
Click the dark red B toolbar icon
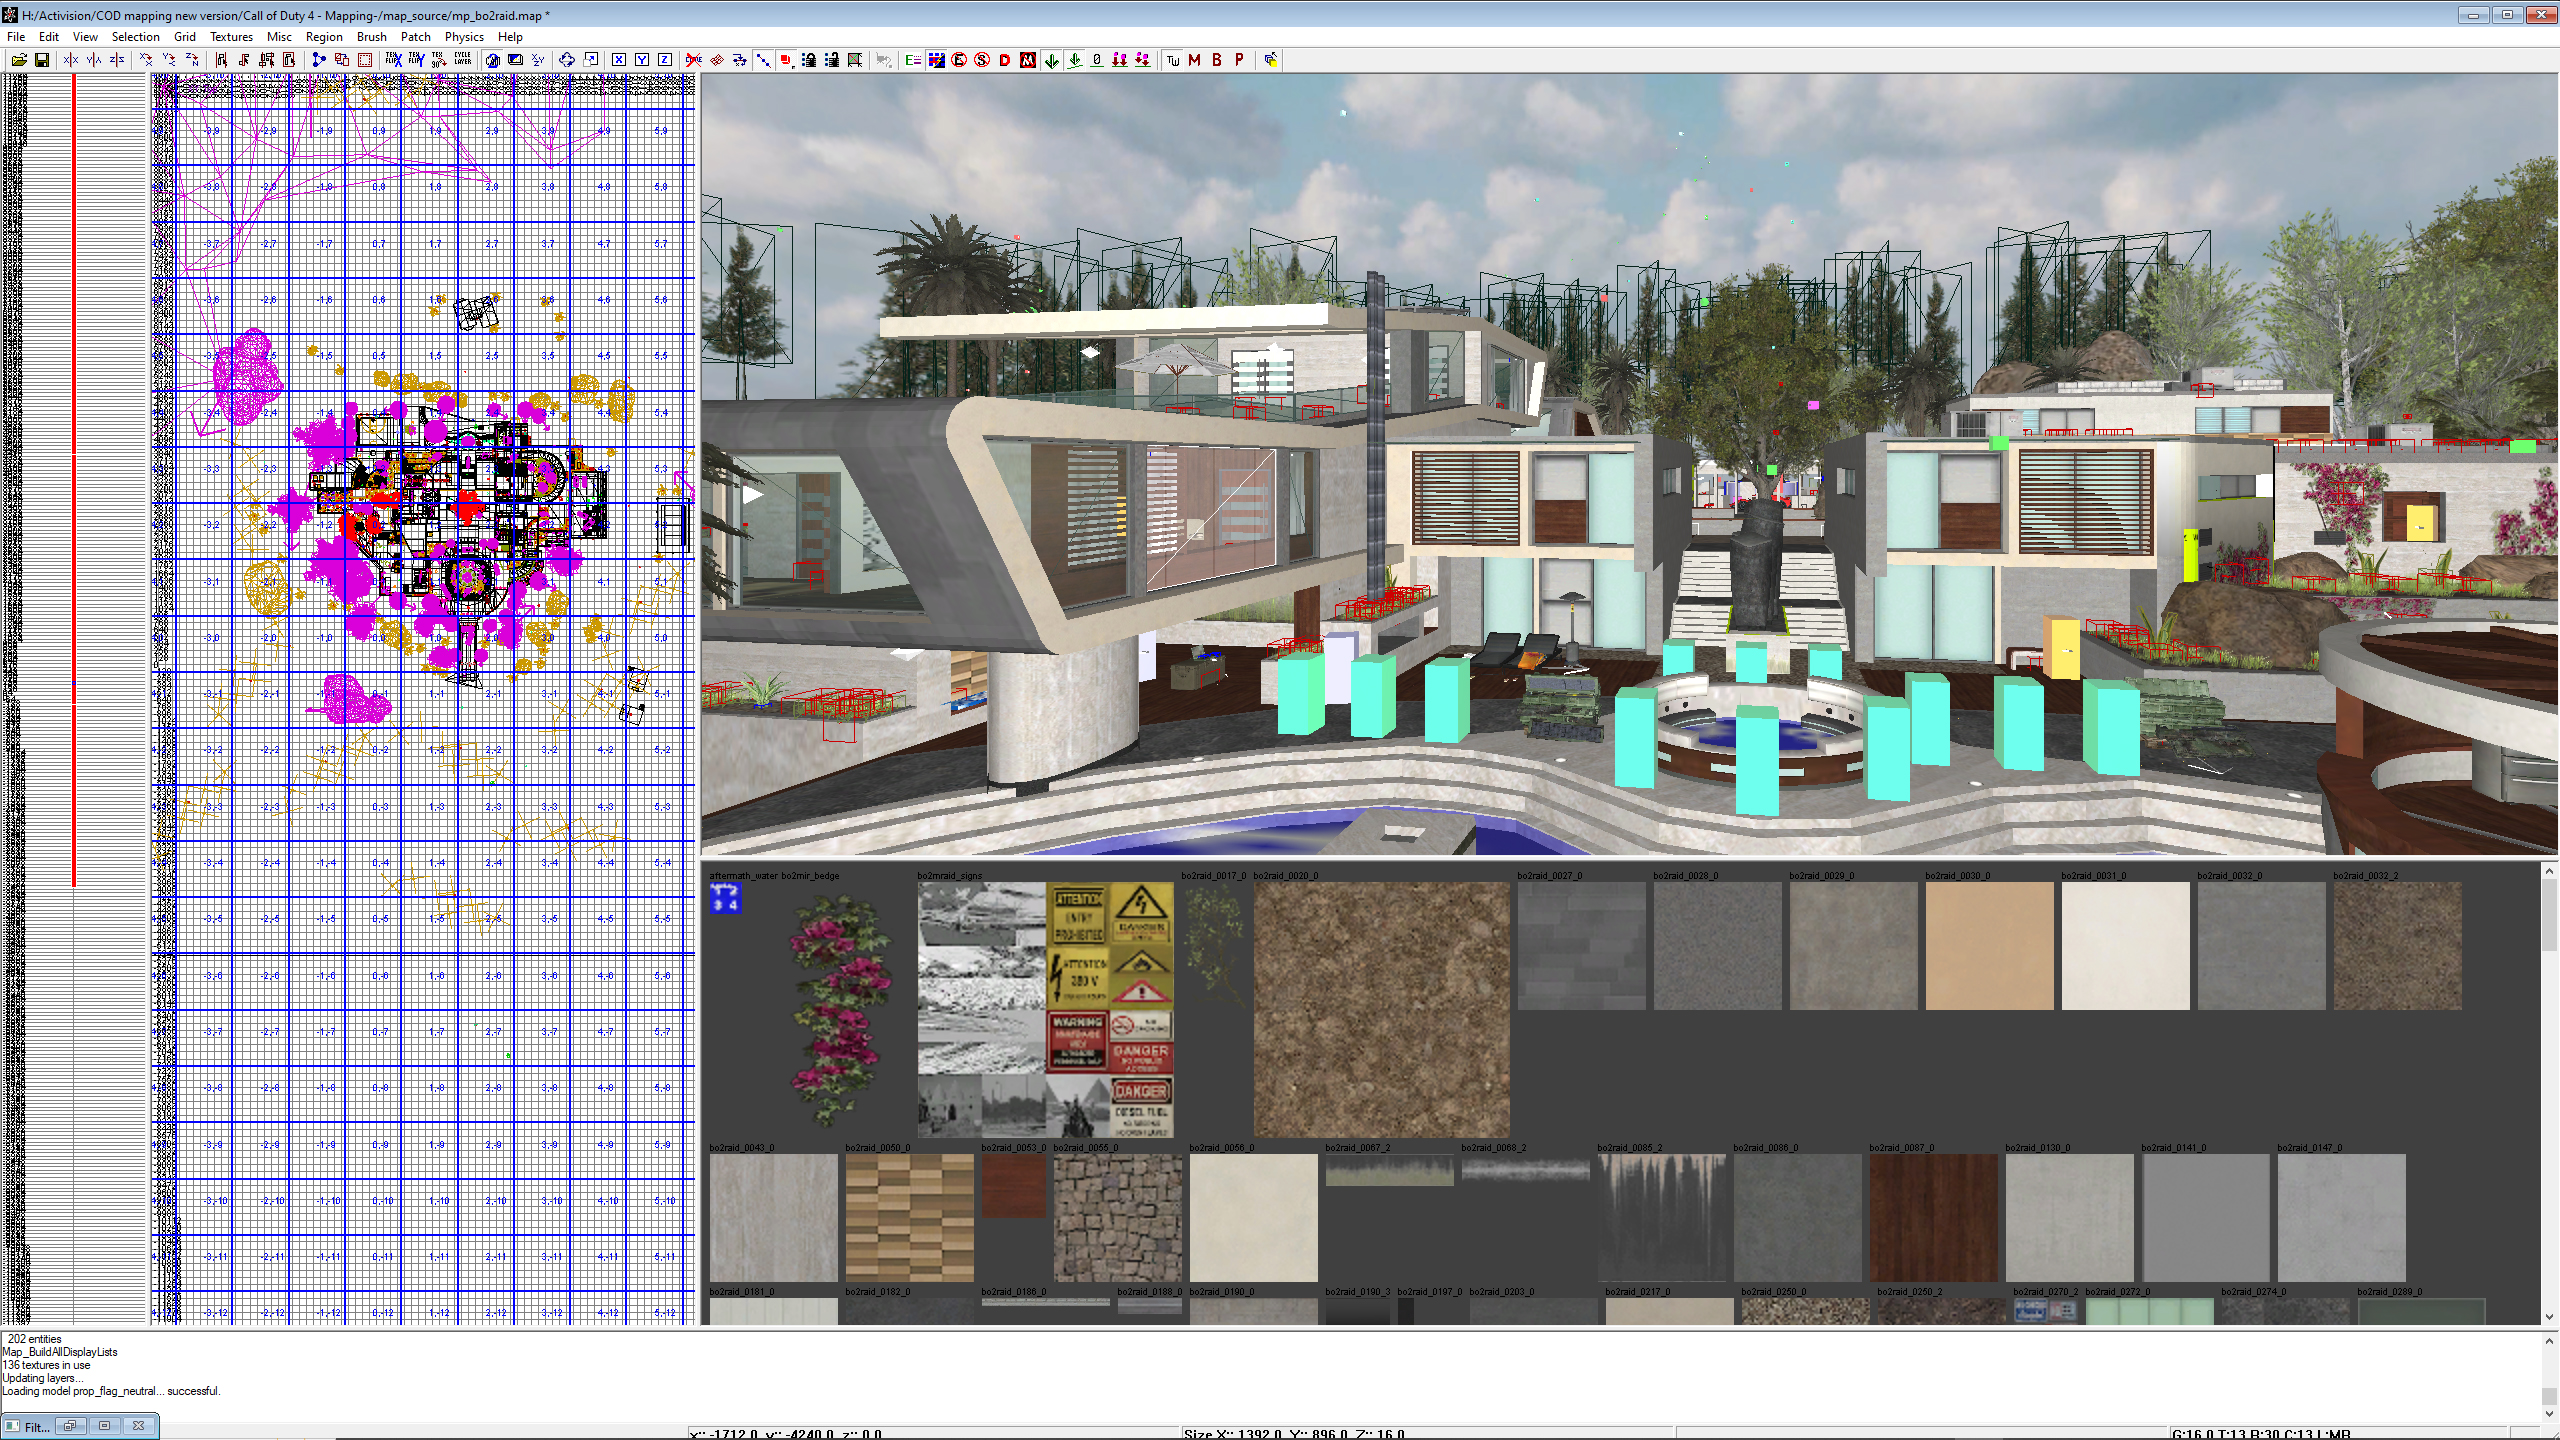(x=1217, y=60)
